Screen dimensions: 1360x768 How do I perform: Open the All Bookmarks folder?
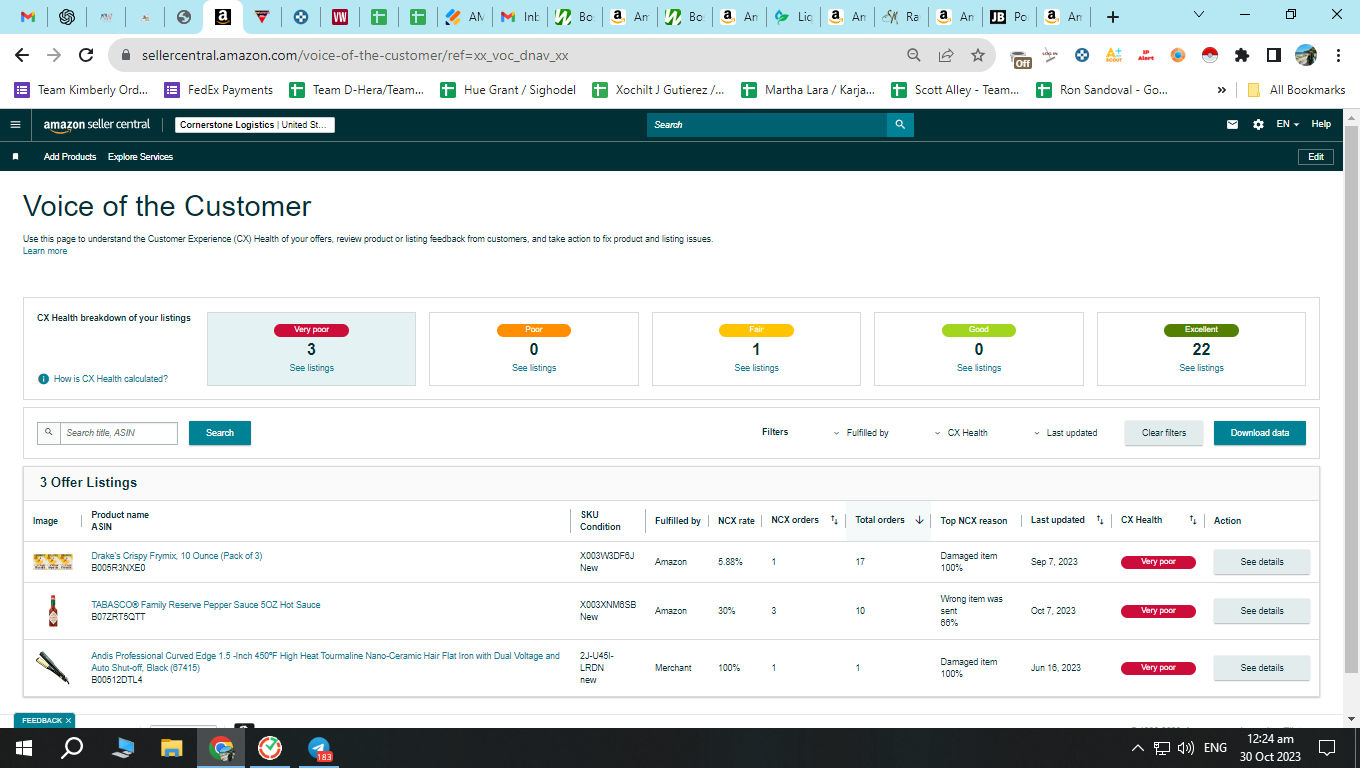click(x=1297, y=90)
